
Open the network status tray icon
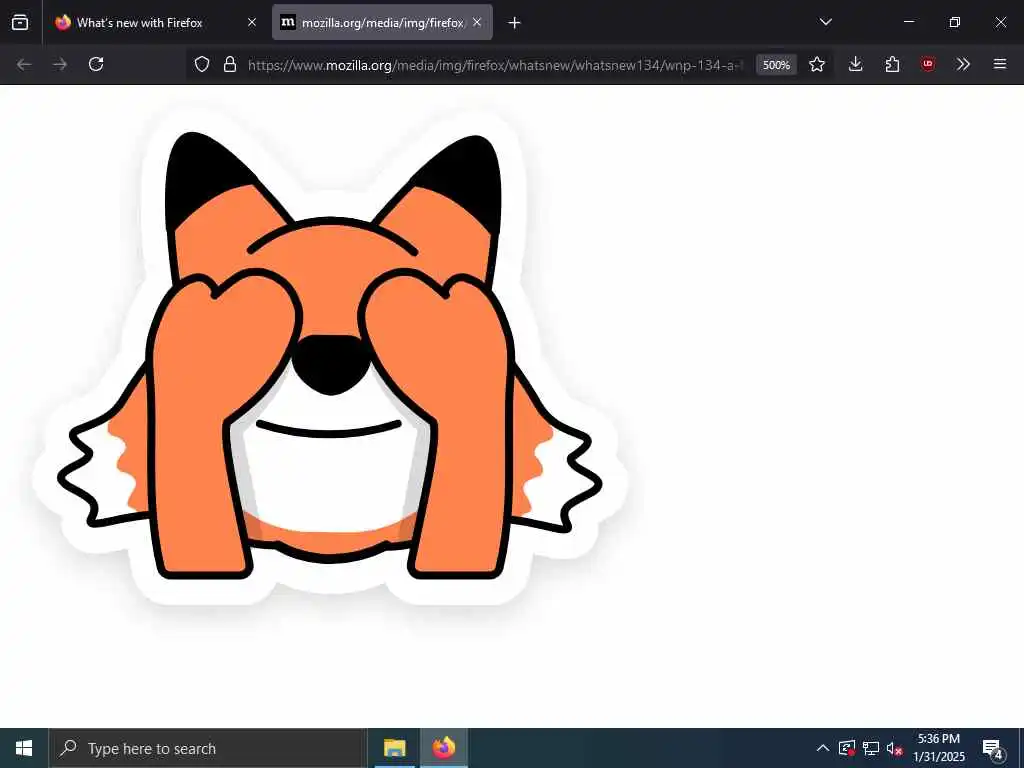point(871,748)
